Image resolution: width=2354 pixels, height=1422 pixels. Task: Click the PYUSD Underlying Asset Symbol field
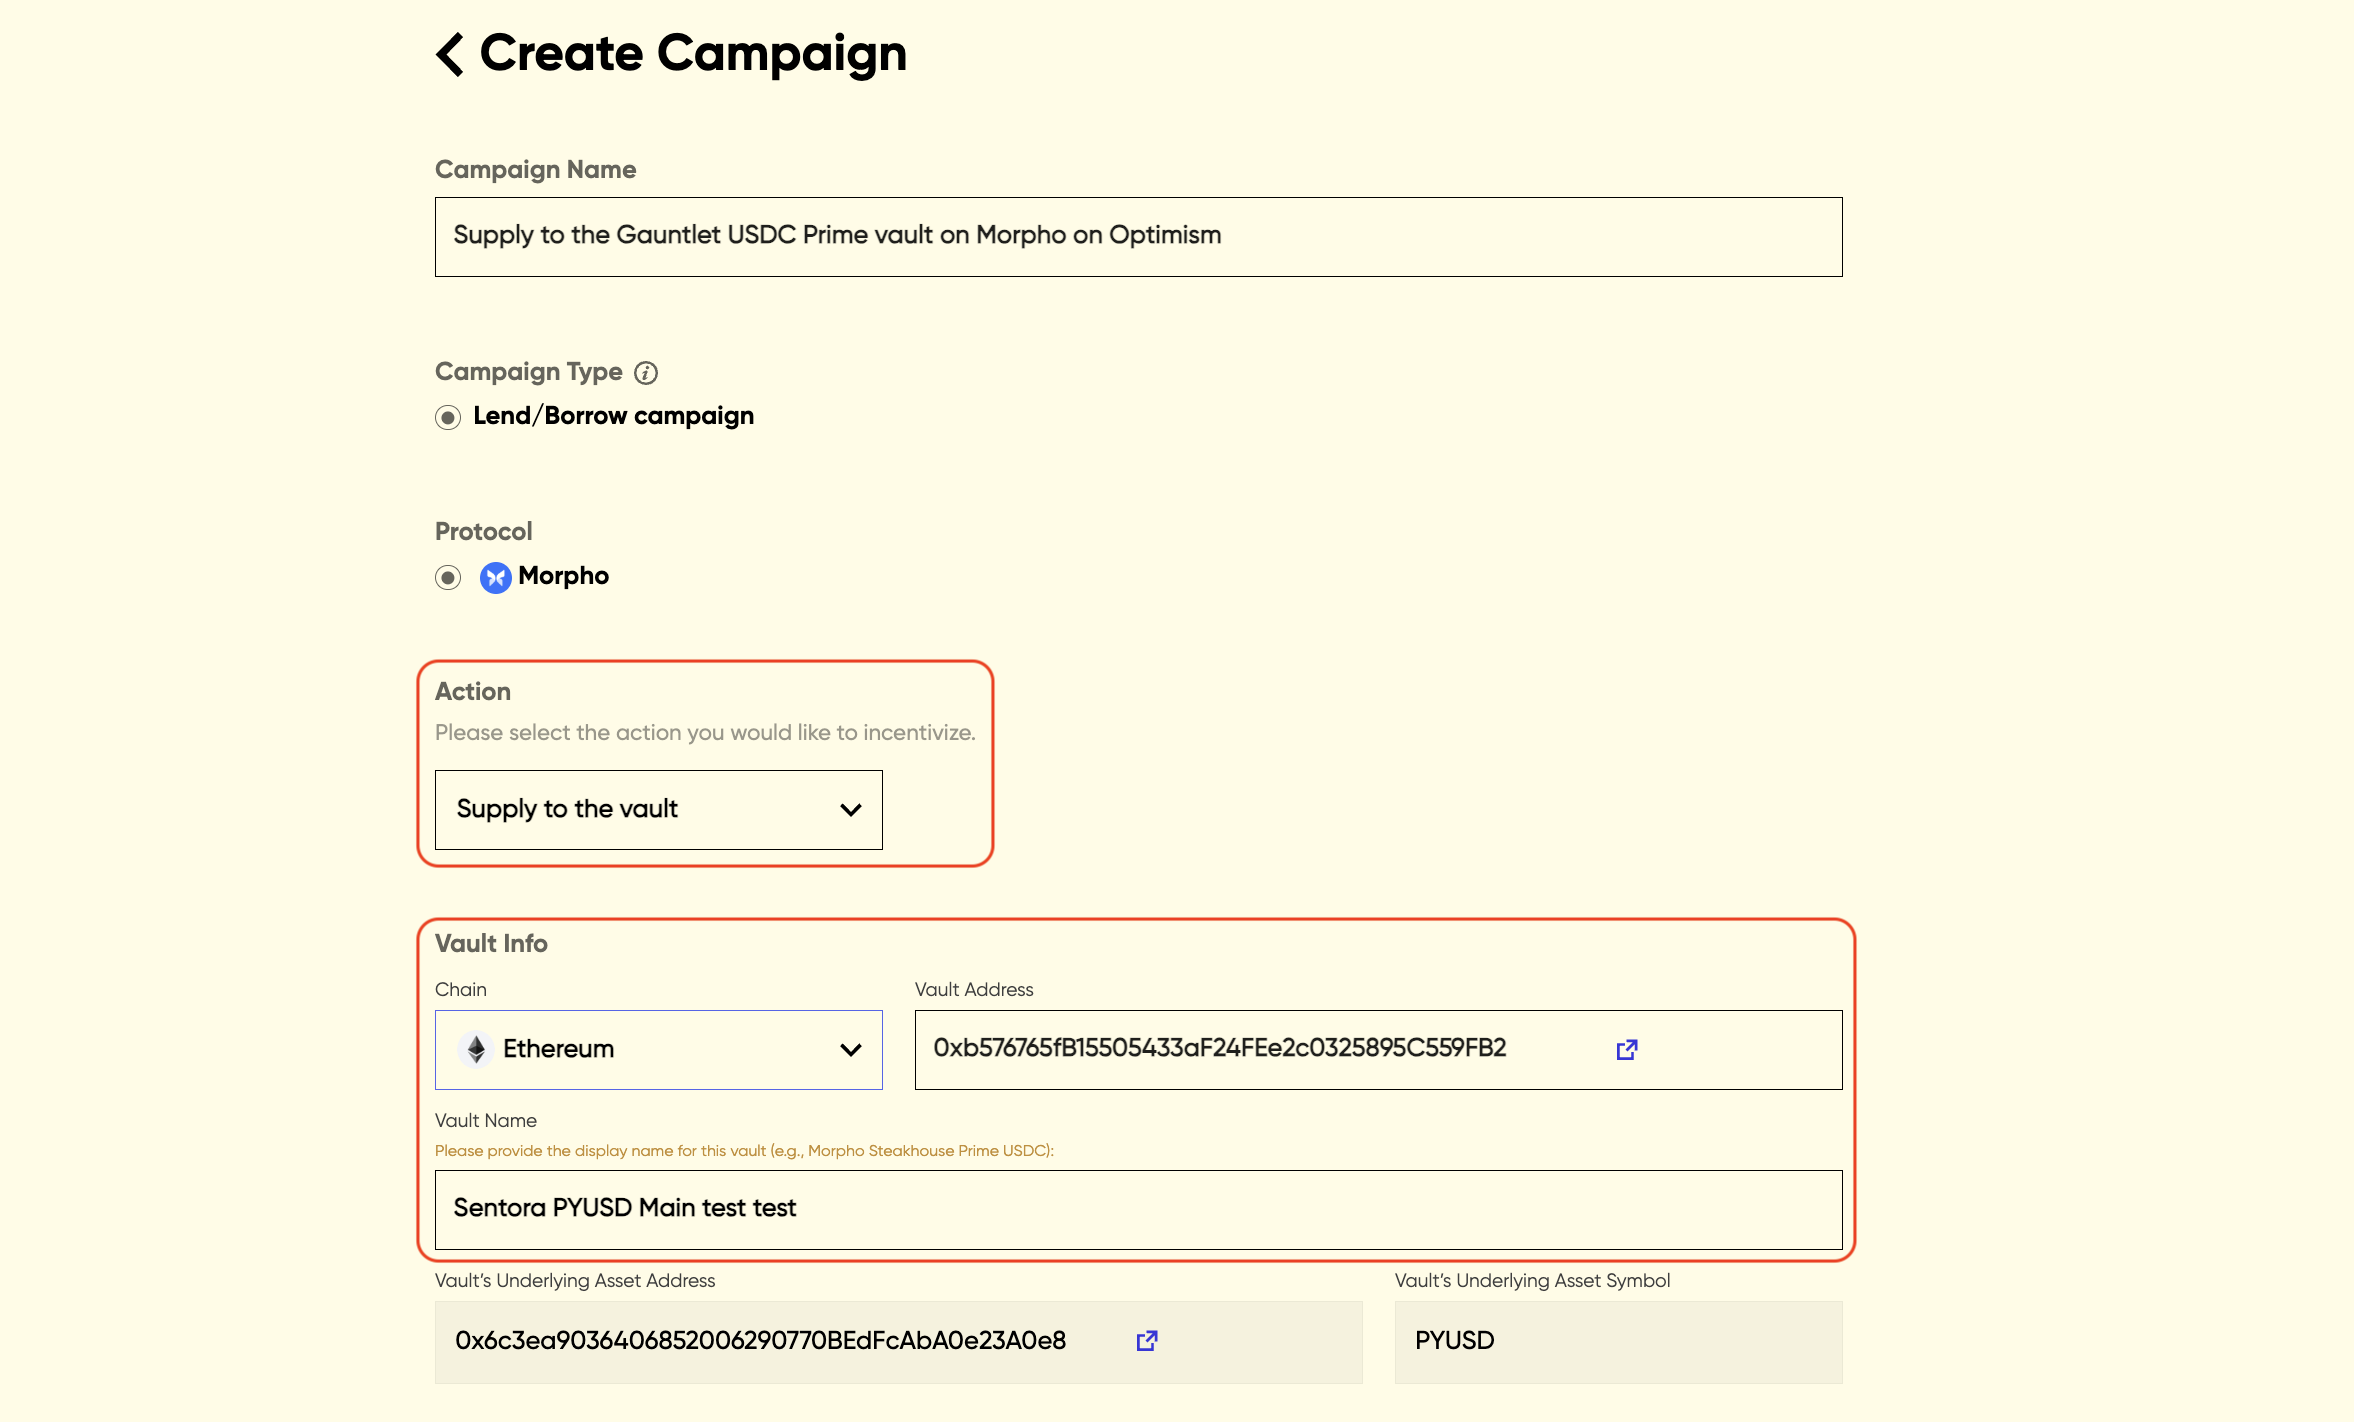(x=1617, y=1341)
